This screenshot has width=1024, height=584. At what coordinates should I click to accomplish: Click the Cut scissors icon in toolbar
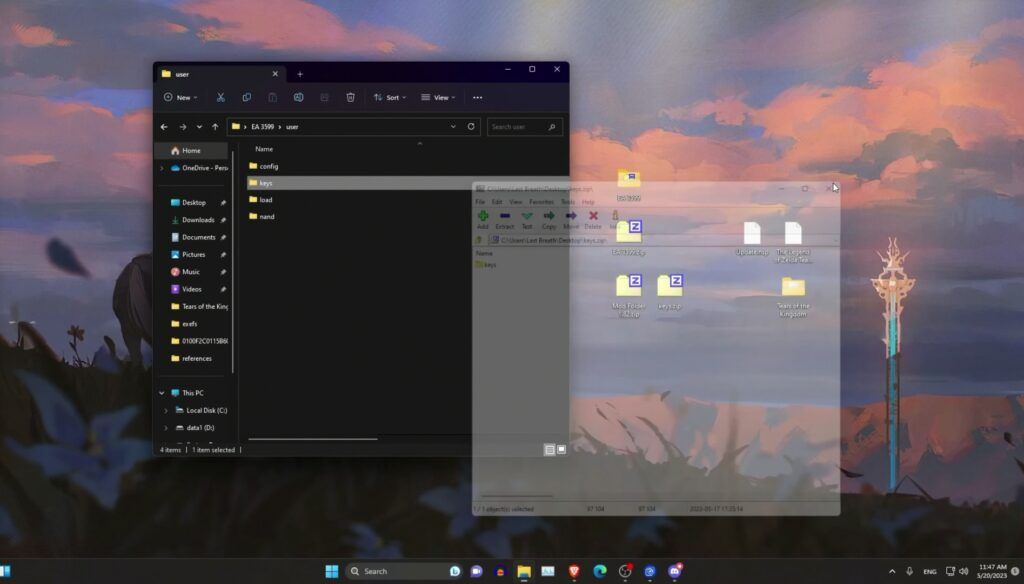point(221,97)
